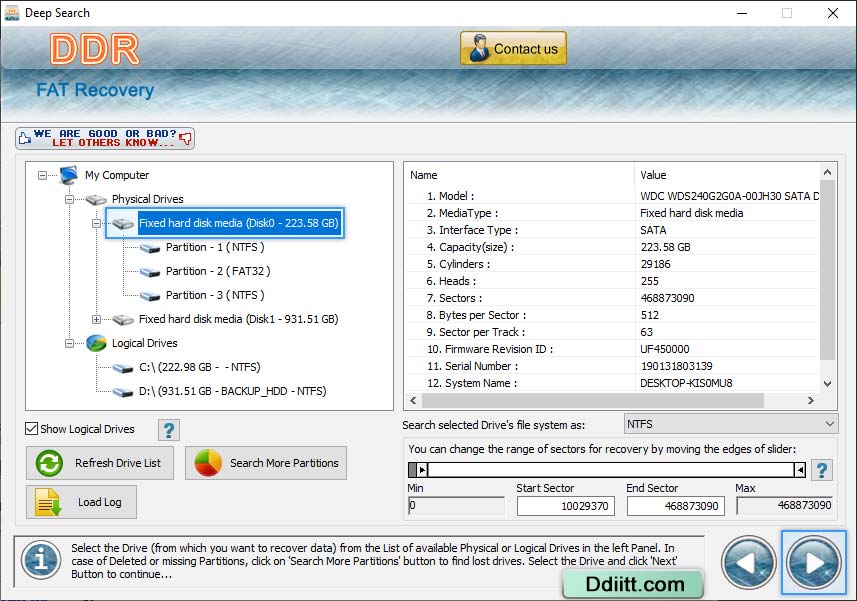Select the My Computer monitor icon
This screenshot has width=857, height=601.
pyautogui.click(x=69, y=175)
